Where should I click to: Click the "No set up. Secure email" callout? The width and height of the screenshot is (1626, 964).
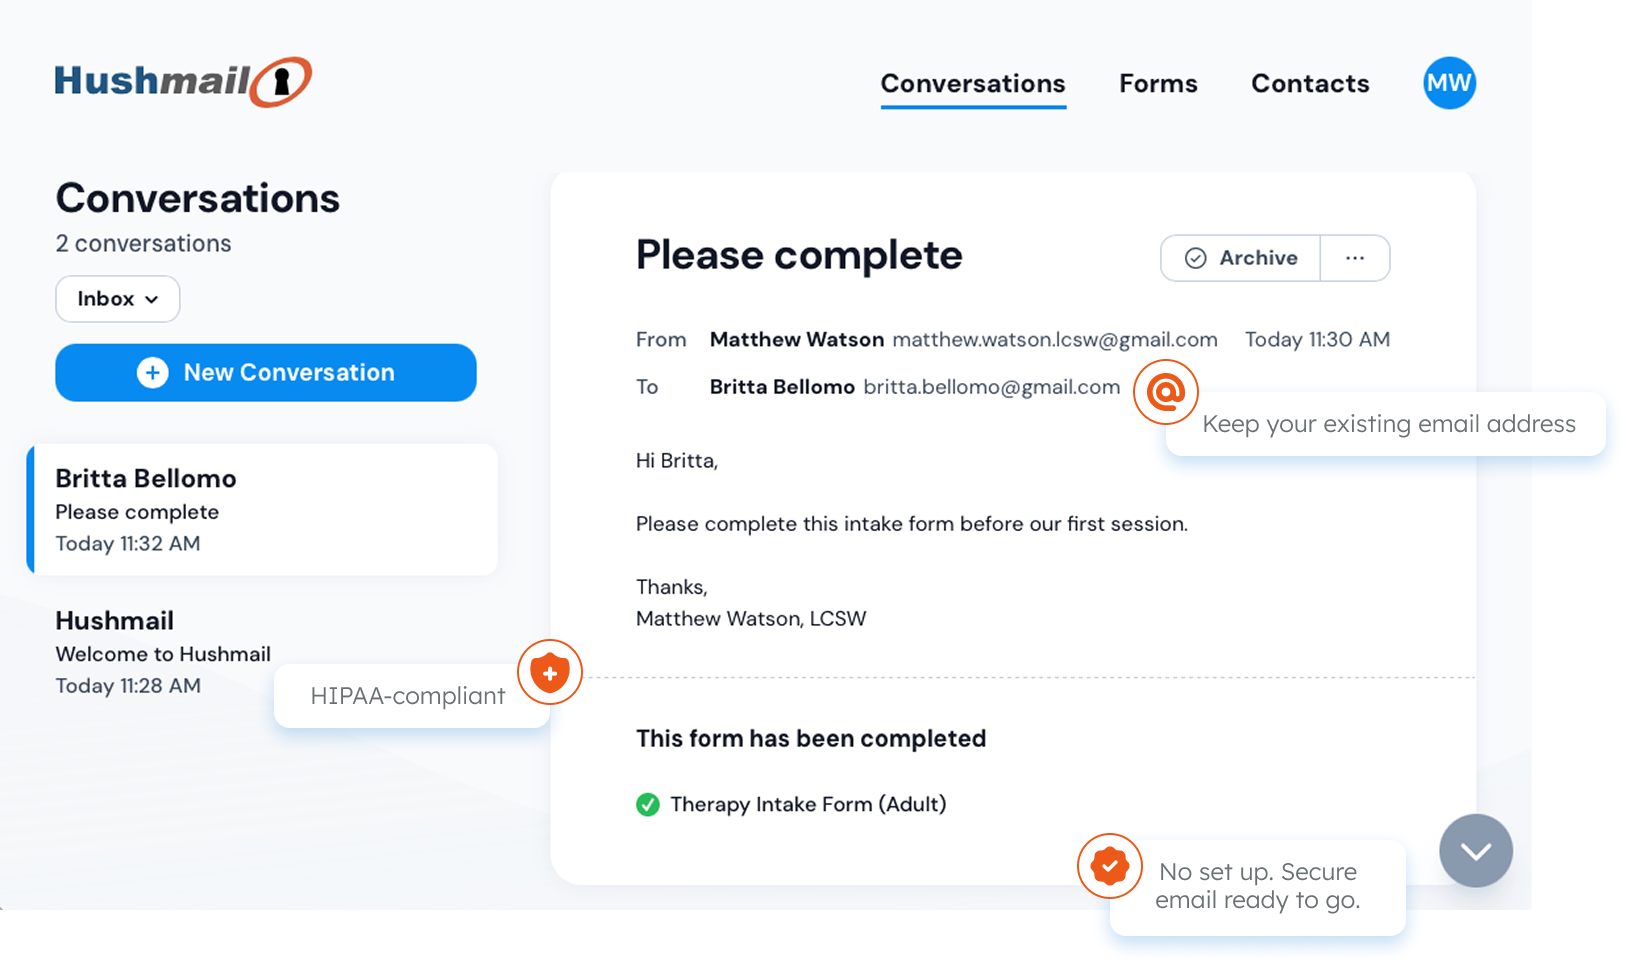[1258, 886]
